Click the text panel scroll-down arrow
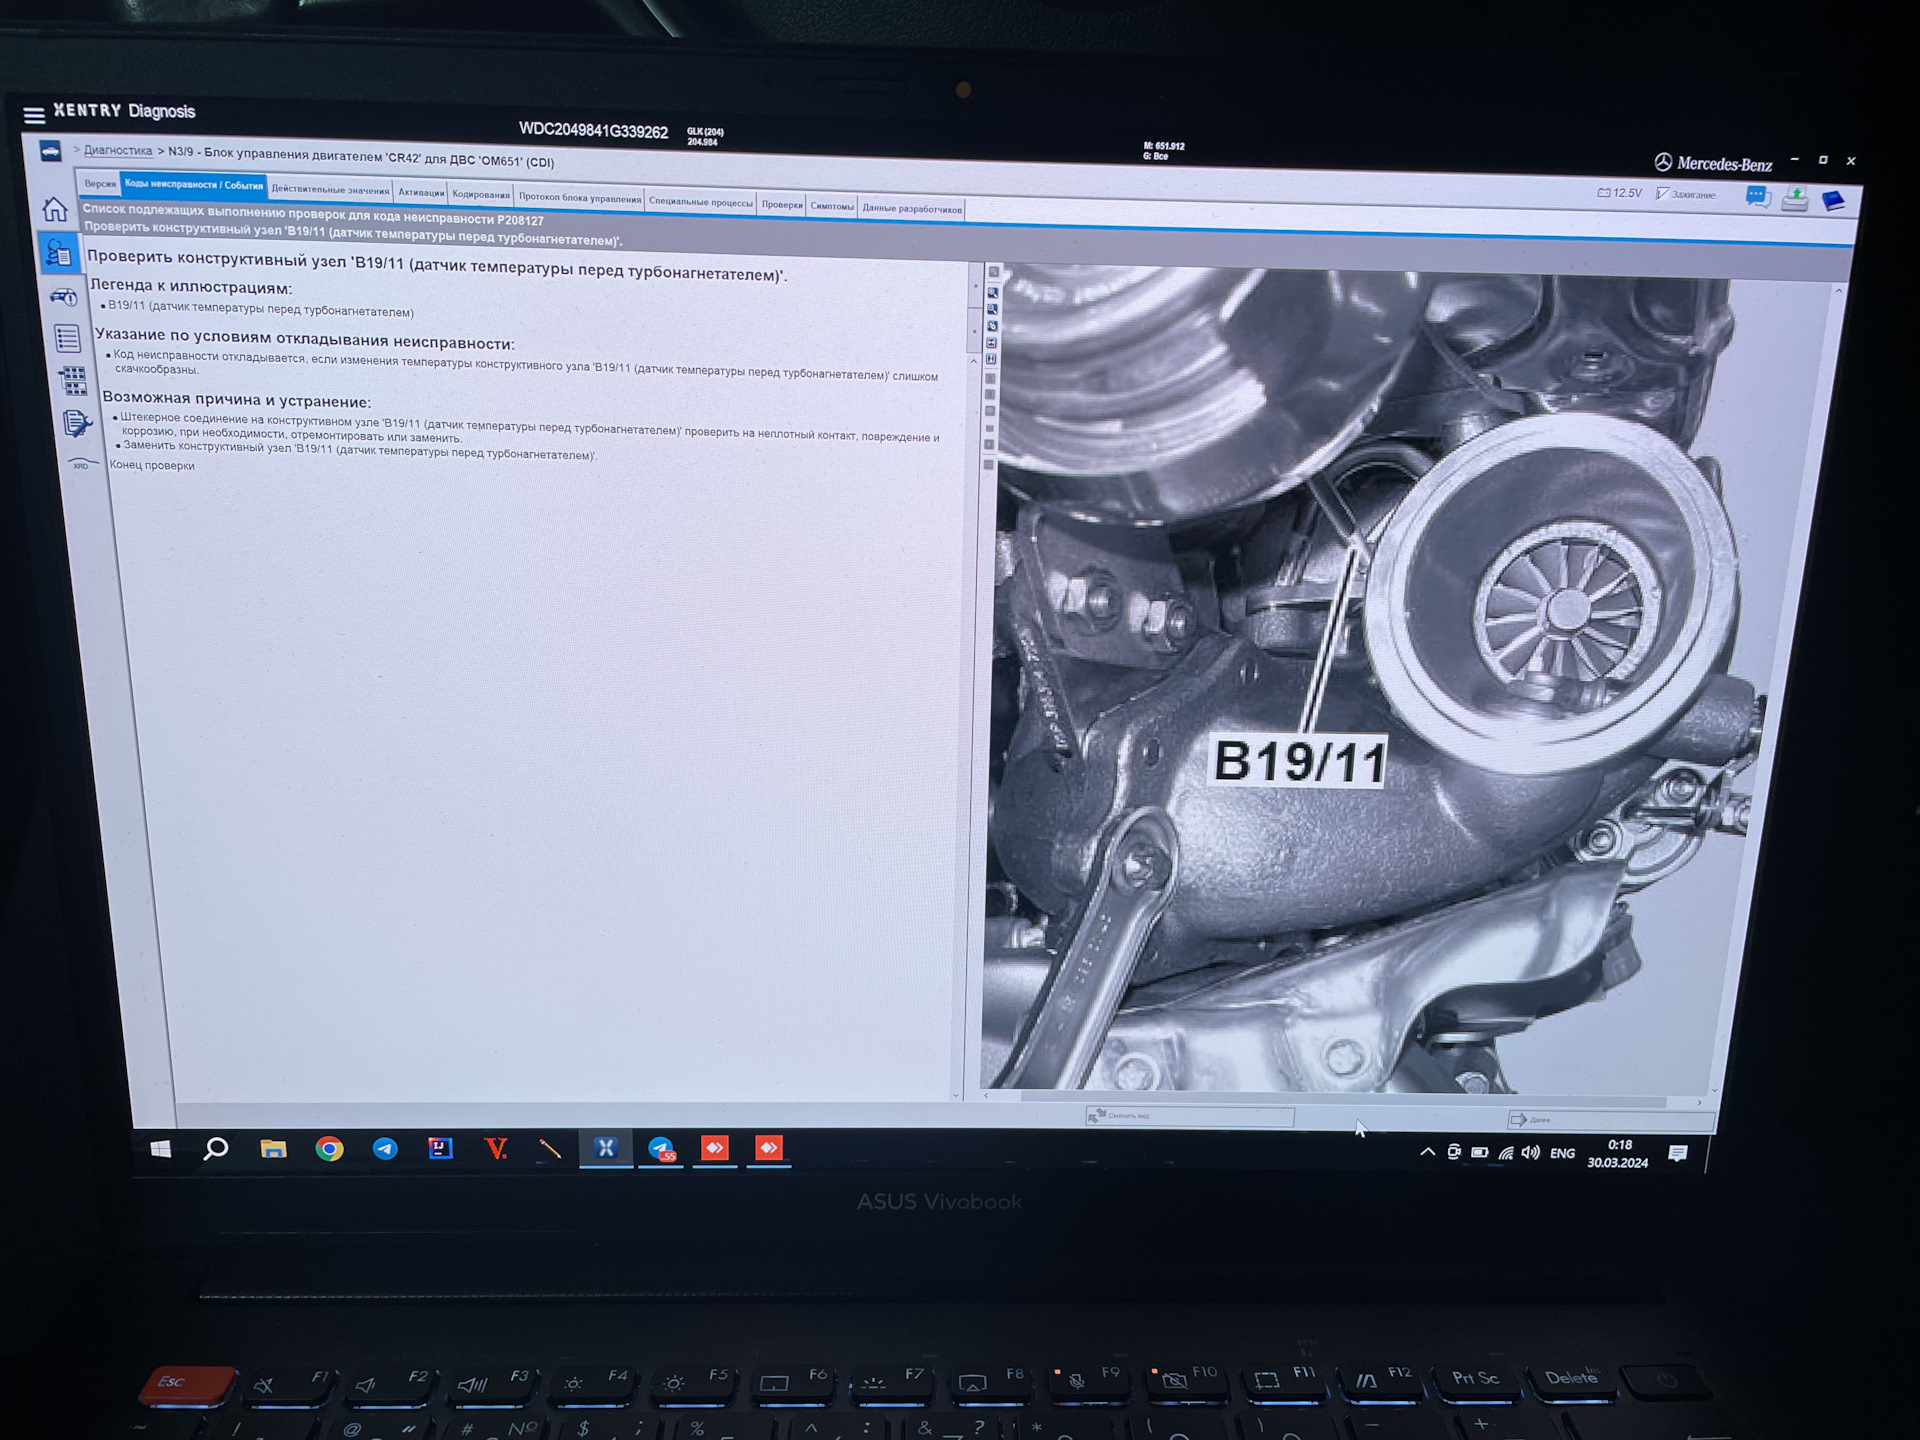Screen dimensions: 1920x1440 tap(956, 1096)
